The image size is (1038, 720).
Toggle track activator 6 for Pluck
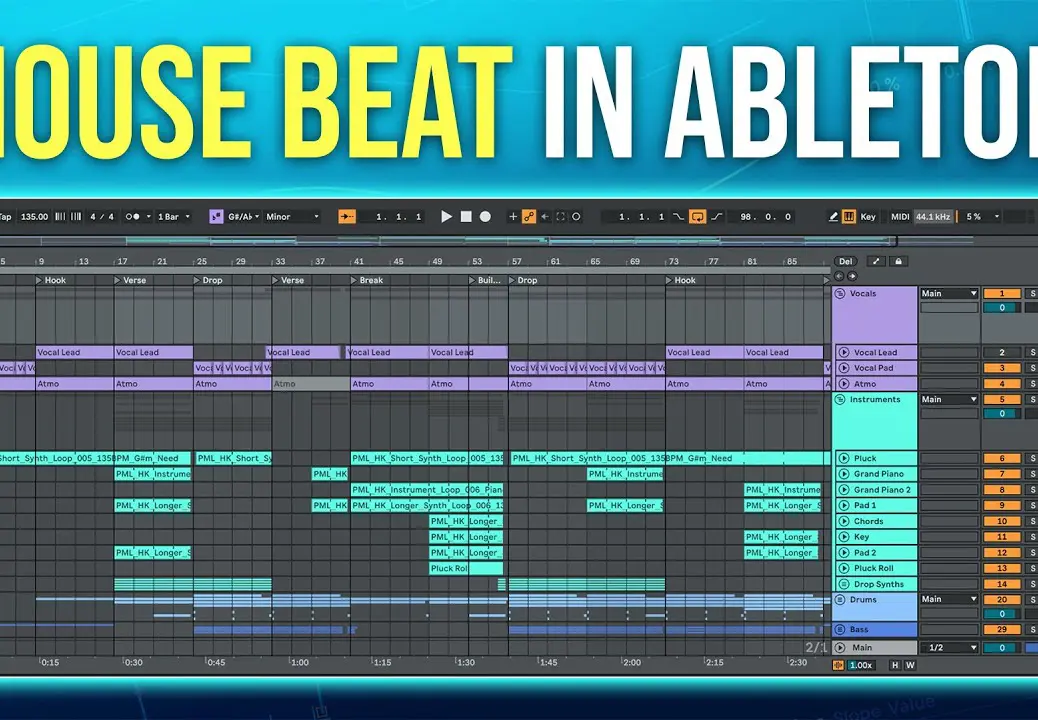pyautogui.click(x=1002, y=458)
